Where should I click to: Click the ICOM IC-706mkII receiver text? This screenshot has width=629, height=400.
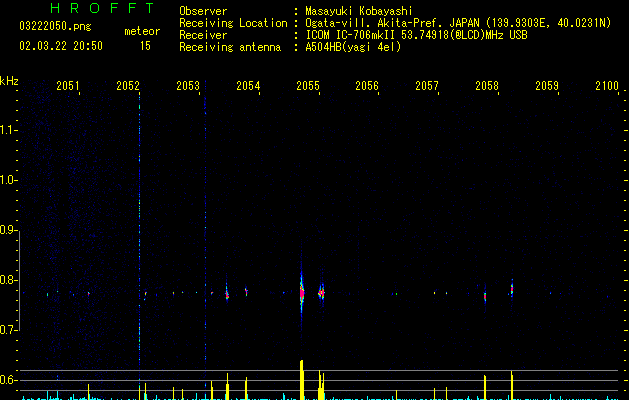point(416,35)
